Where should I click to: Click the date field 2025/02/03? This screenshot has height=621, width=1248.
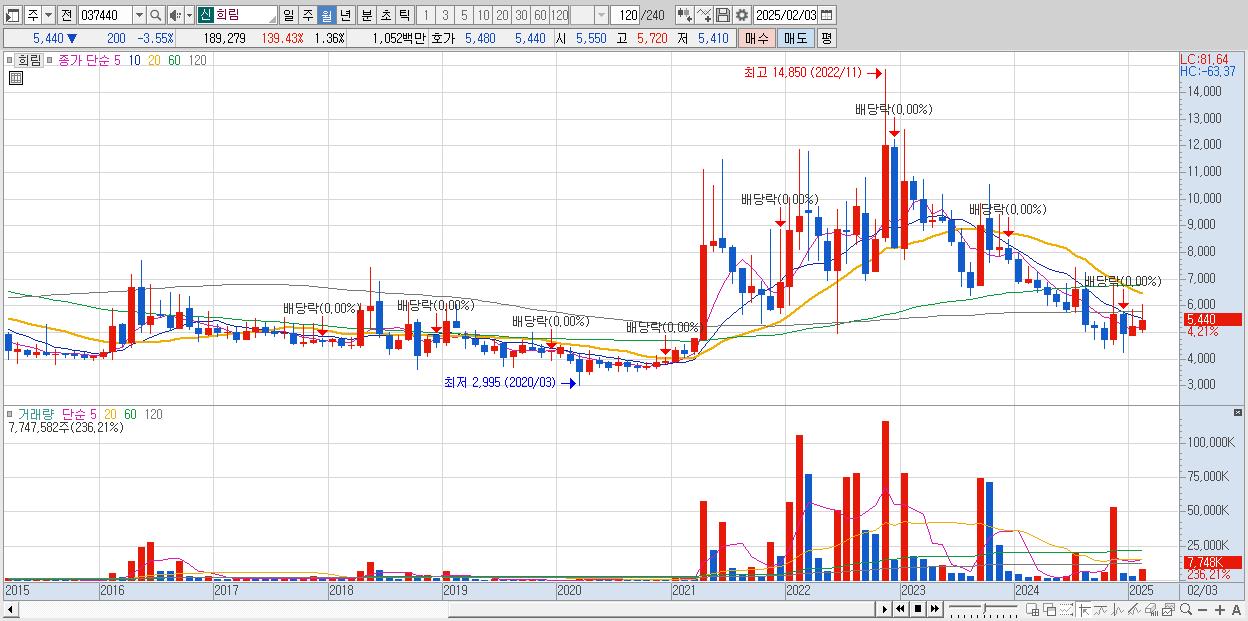(x=785, y=15)
